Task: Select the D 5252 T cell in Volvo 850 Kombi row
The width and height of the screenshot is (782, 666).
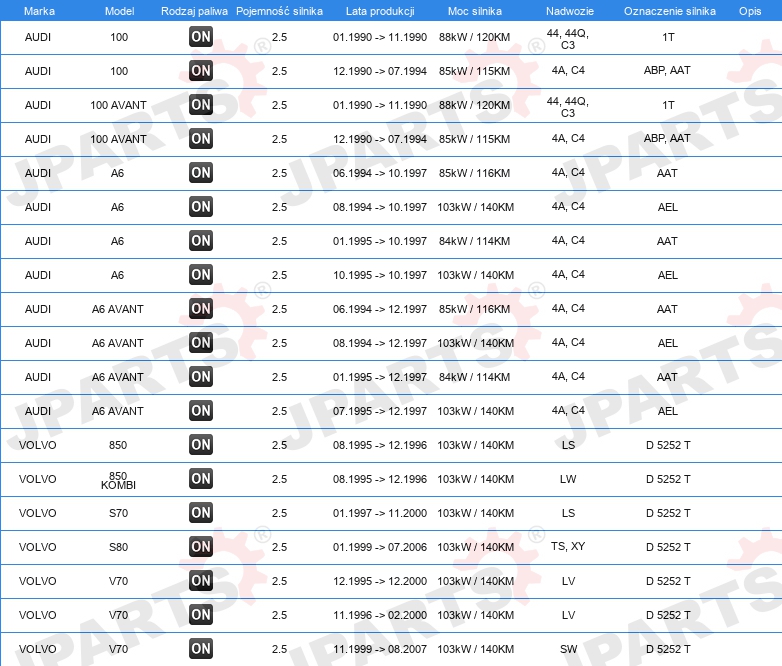Action: [668, 479]
